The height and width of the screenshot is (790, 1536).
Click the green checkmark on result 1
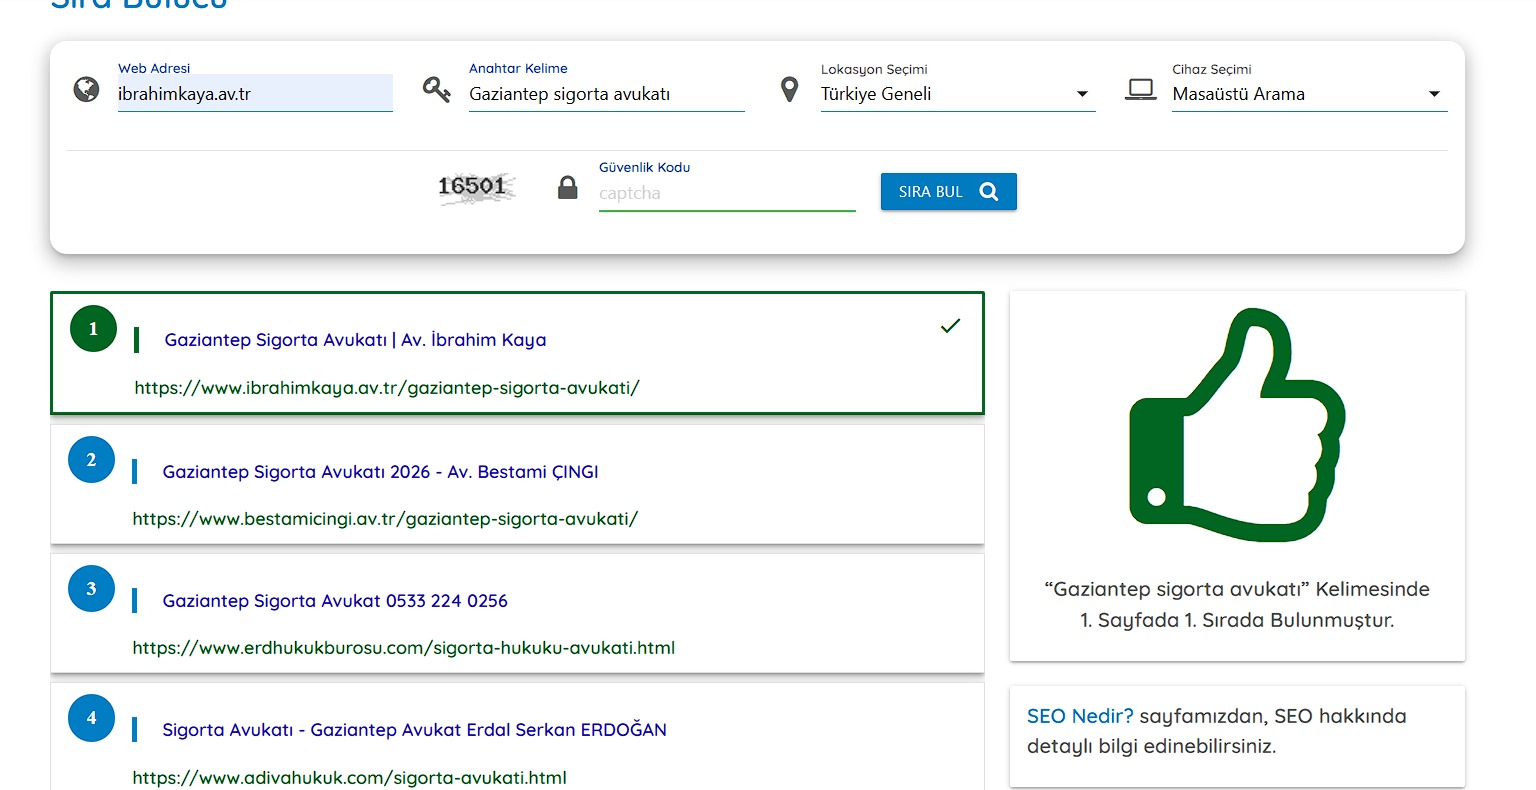[950, 326]
